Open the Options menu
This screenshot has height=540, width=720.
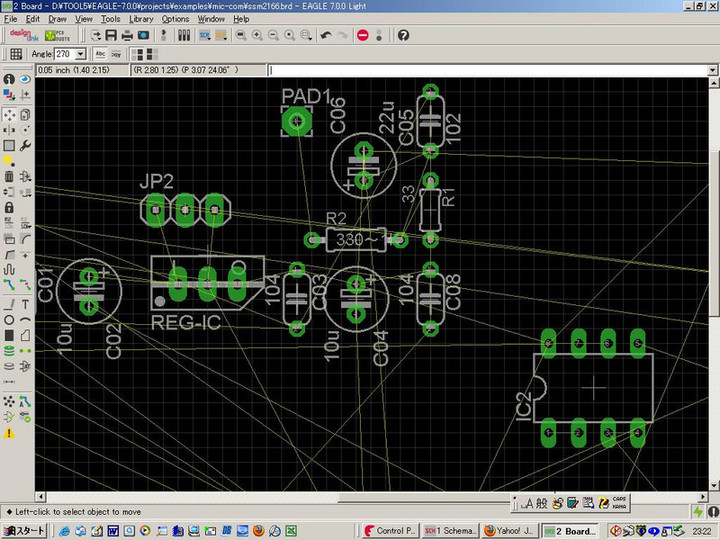click(x=175, y=19)
